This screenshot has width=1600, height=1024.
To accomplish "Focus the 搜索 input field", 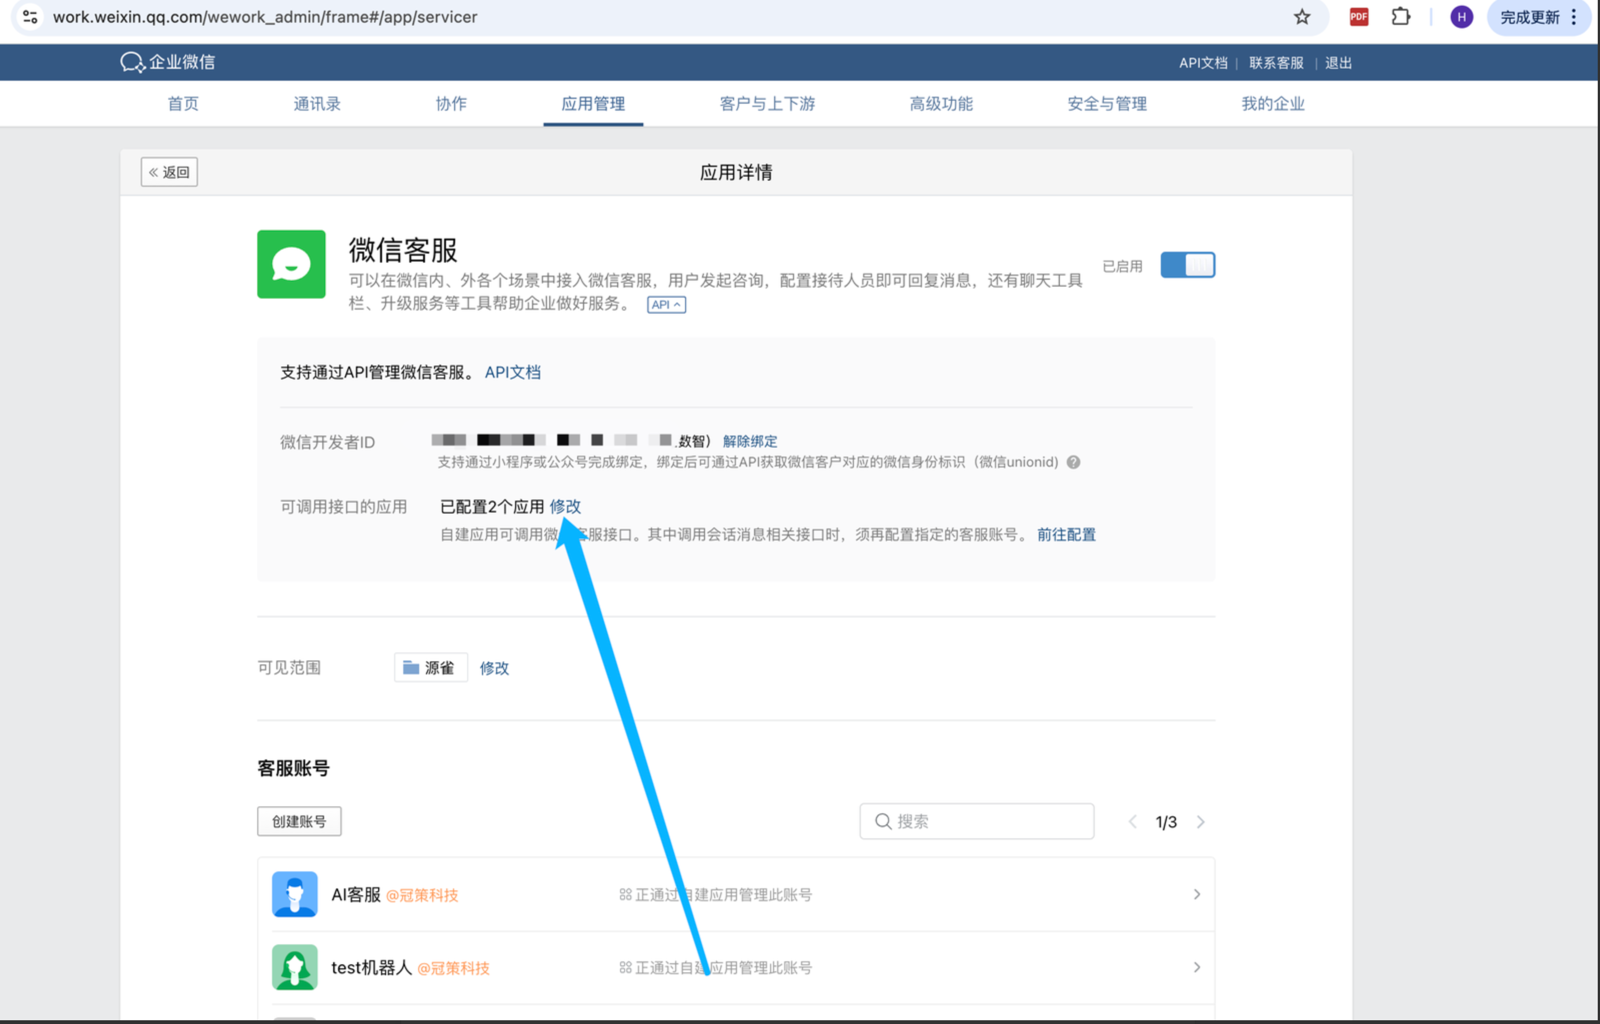I will coord(977,821).
